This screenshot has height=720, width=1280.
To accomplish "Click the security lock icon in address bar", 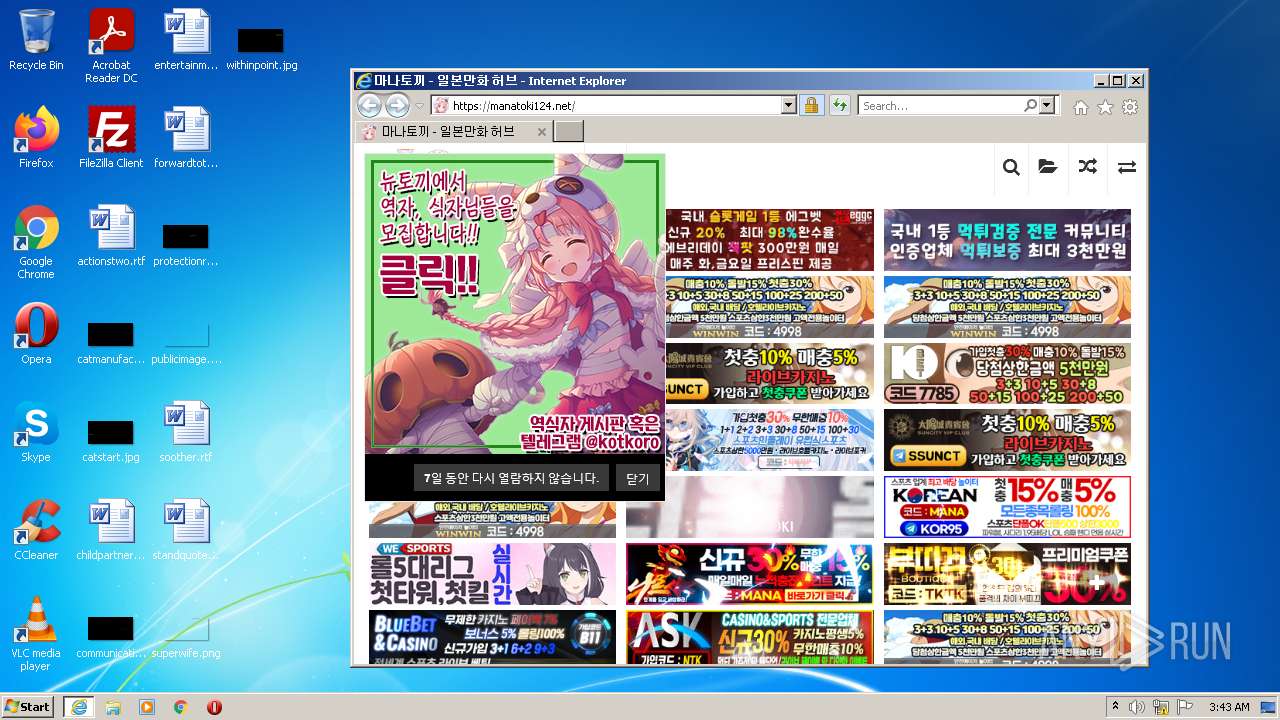I will [811, 105].
